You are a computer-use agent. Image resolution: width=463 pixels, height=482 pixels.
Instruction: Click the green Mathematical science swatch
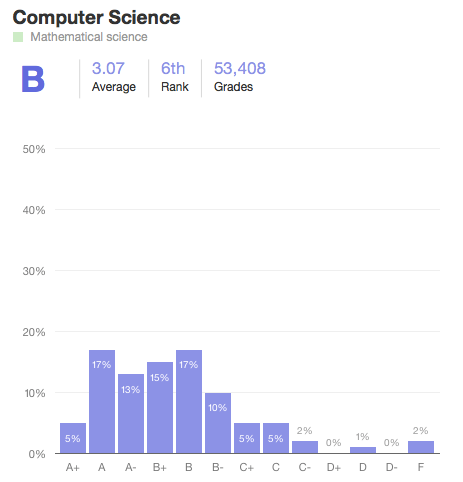pos(18,37)
